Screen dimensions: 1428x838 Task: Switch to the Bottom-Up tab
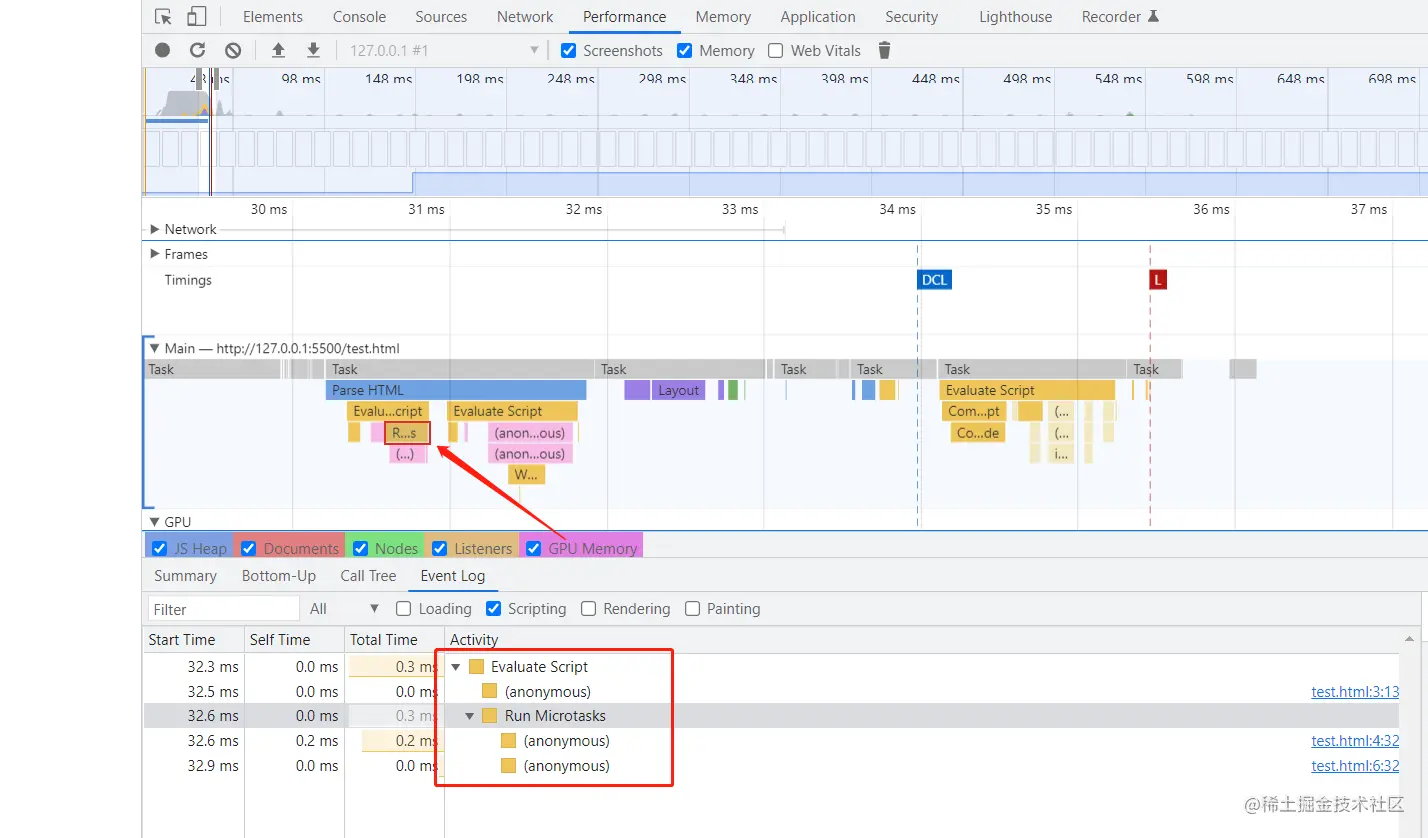279,576
